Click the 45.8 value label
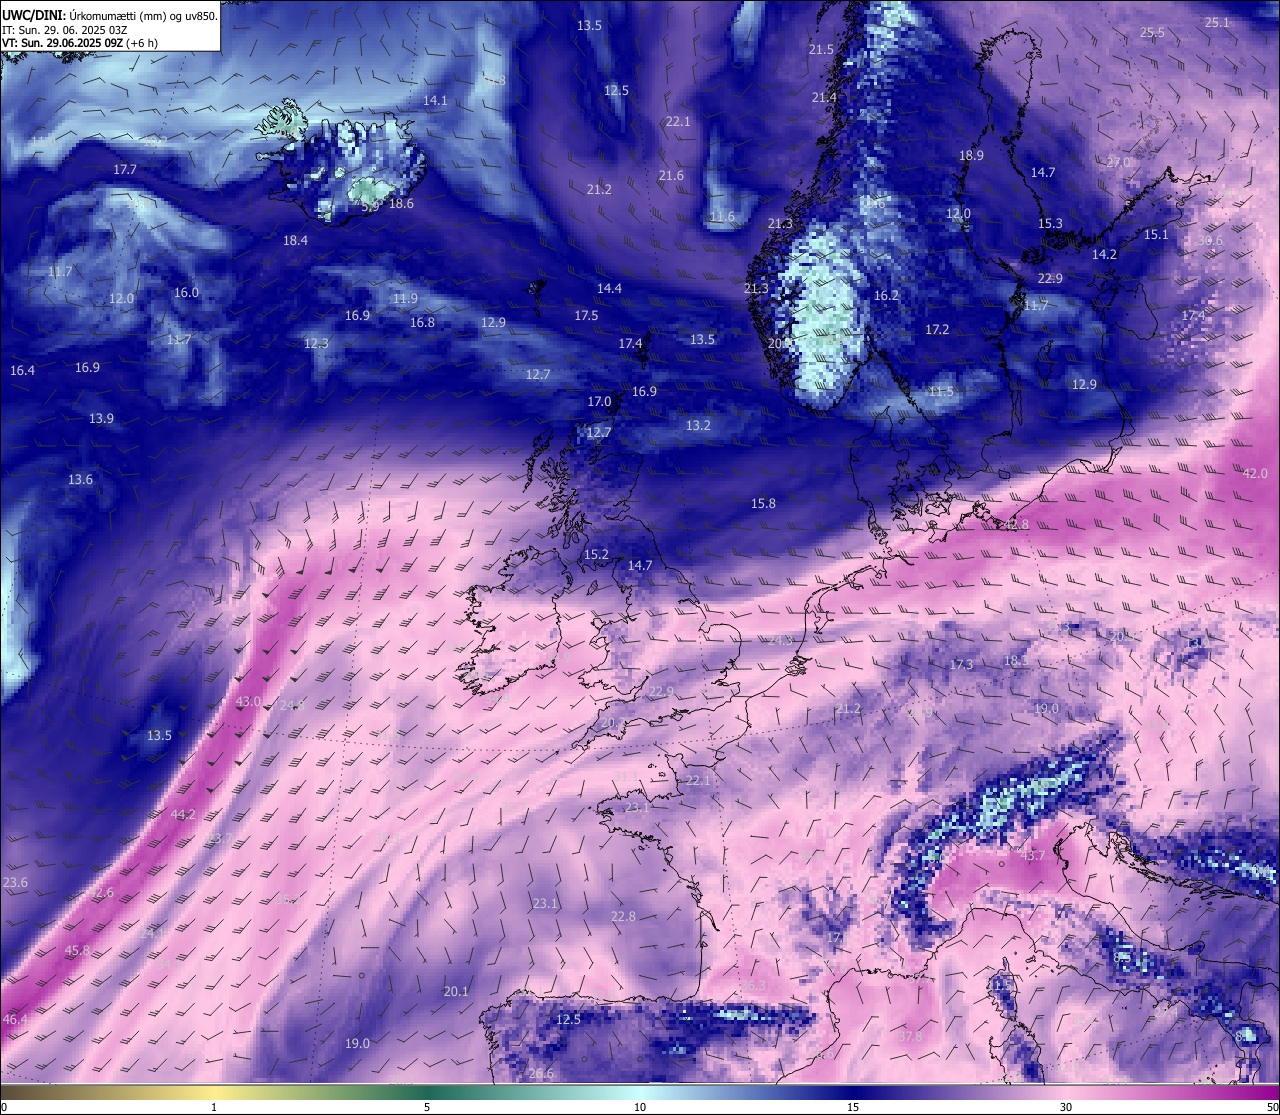Viewport: 1280px width, 1115px height. click(77, 950)
